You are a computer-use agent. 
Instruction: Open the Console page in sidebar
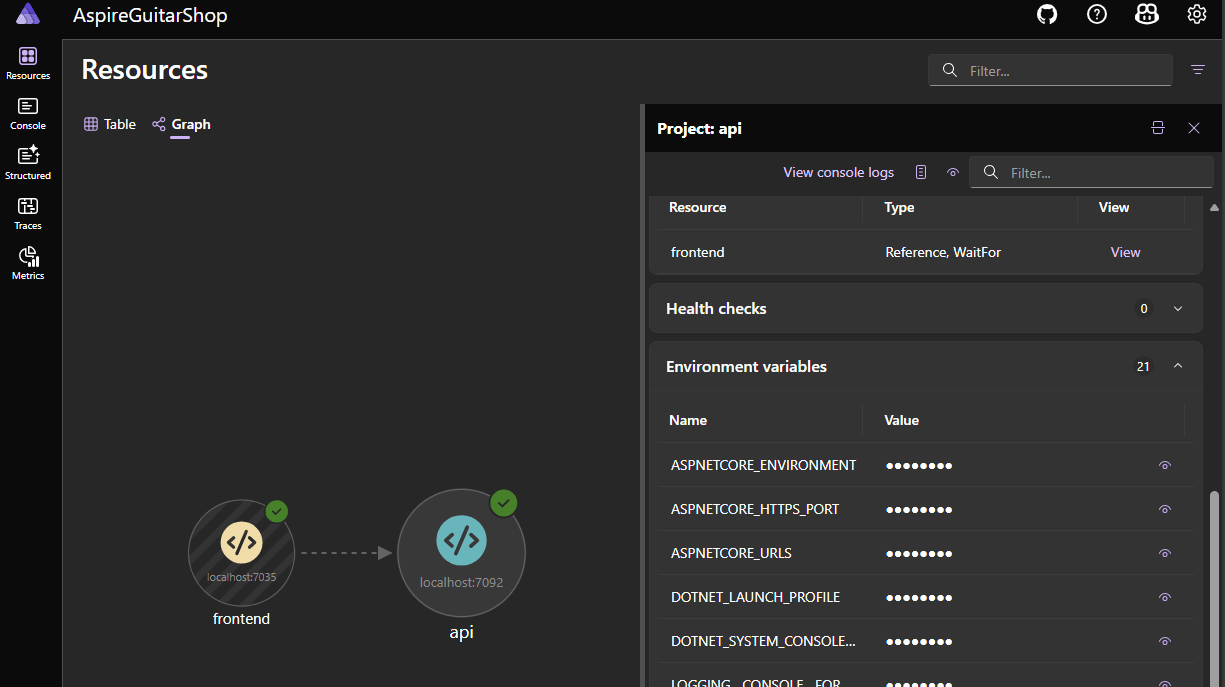click(28, 114)
